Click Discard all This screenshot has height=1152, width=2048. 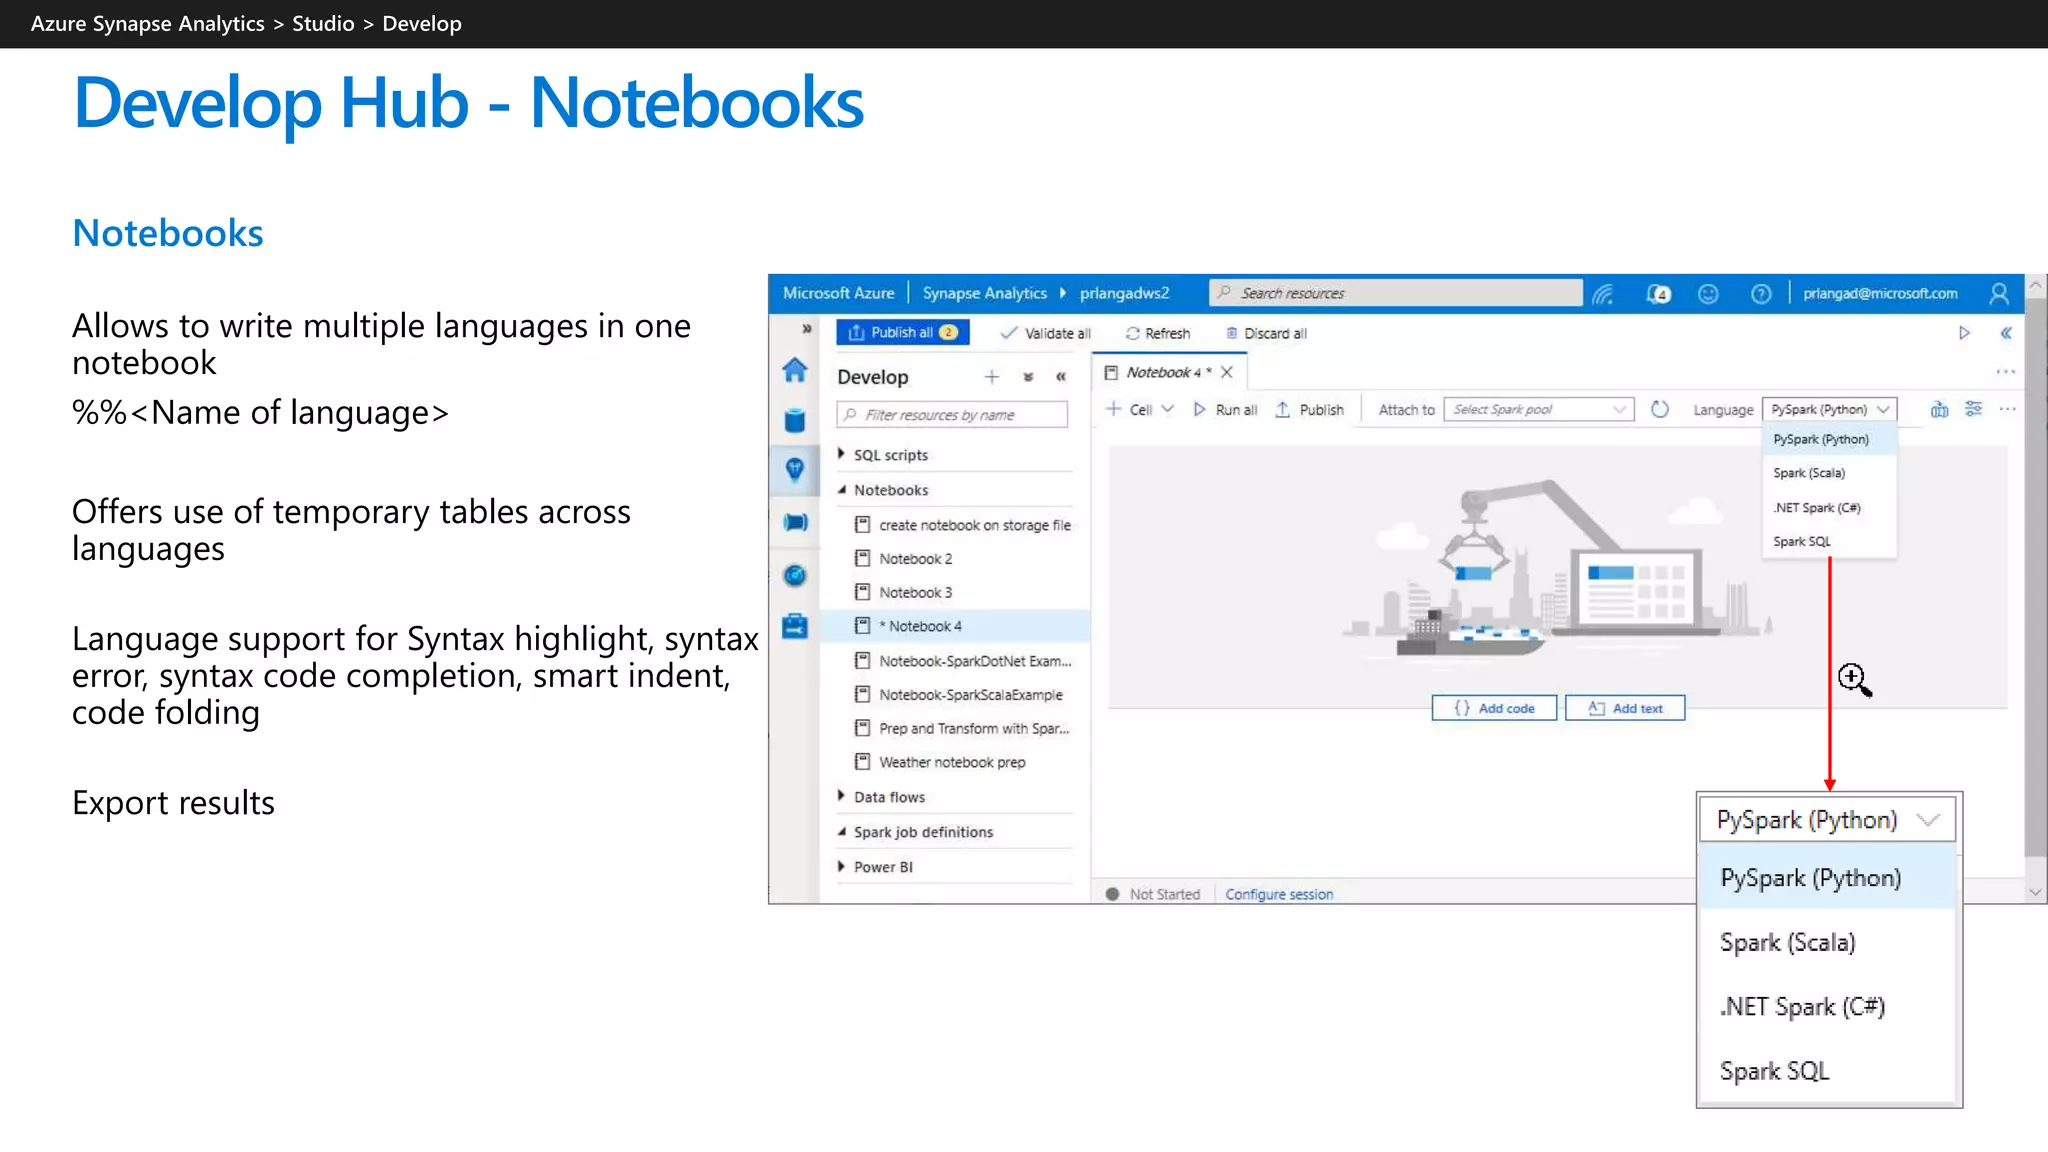coord(1266,333)
